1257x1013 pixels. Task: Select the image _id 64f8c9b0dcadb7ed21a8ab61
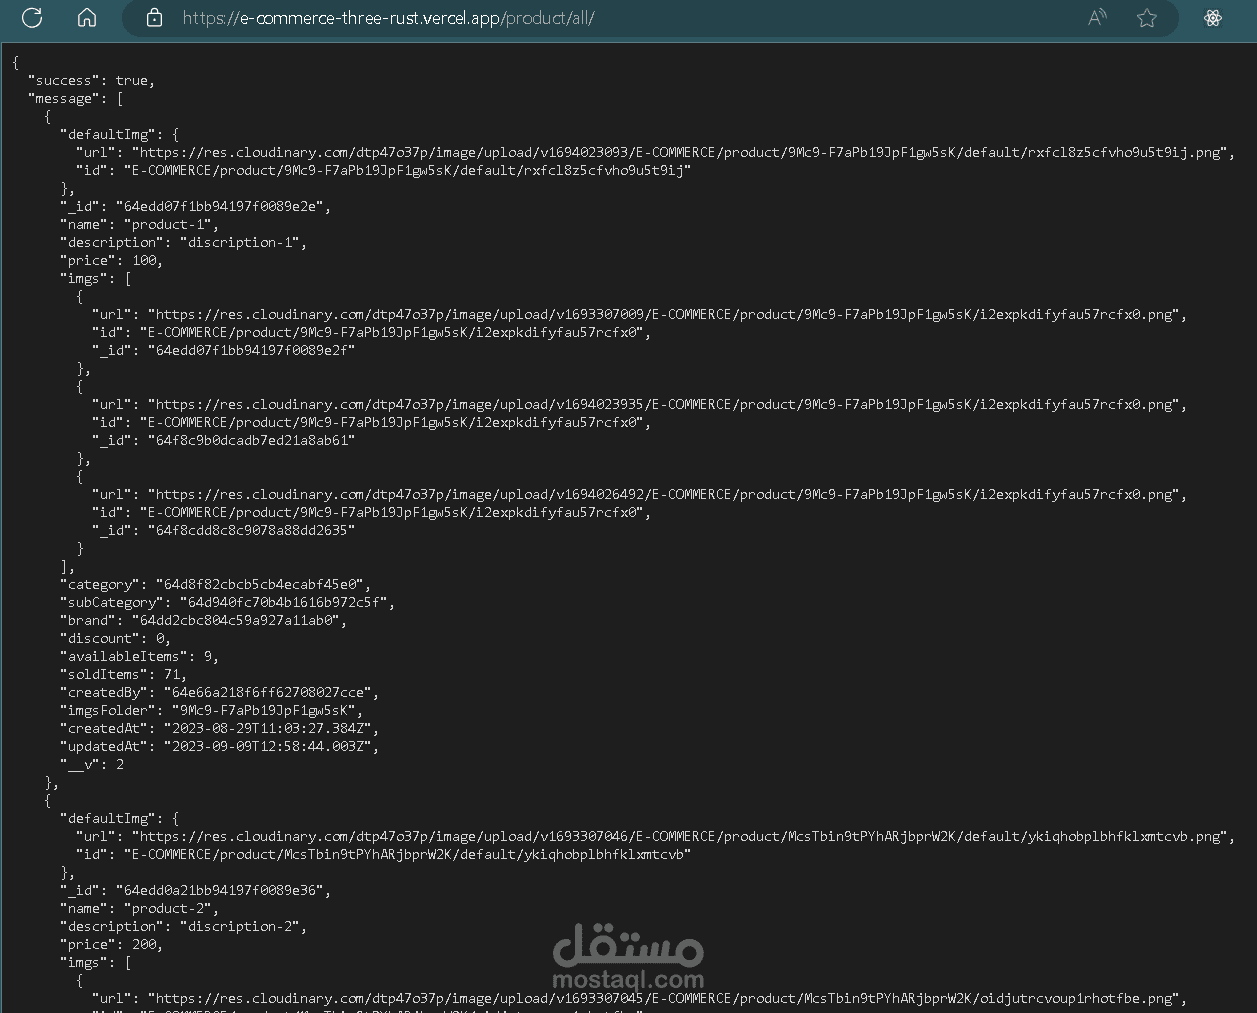pyautogui.click(x=252, y=440)
